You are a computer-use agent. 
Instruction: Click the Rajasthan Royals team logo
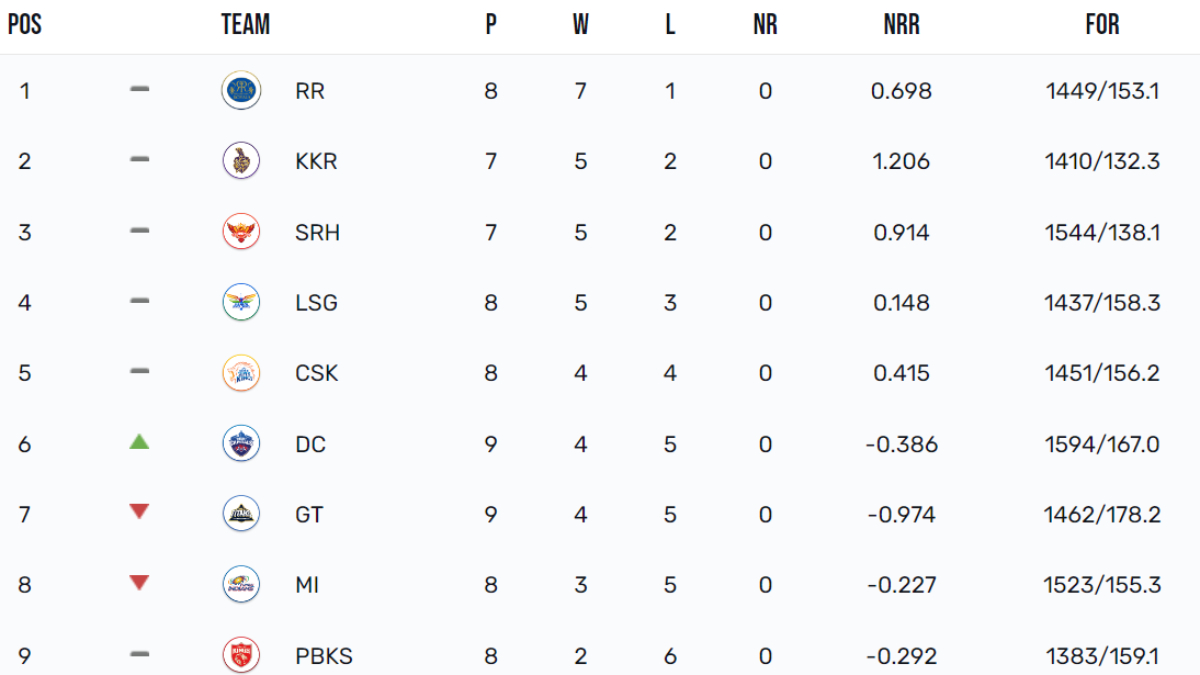[241, 91]
